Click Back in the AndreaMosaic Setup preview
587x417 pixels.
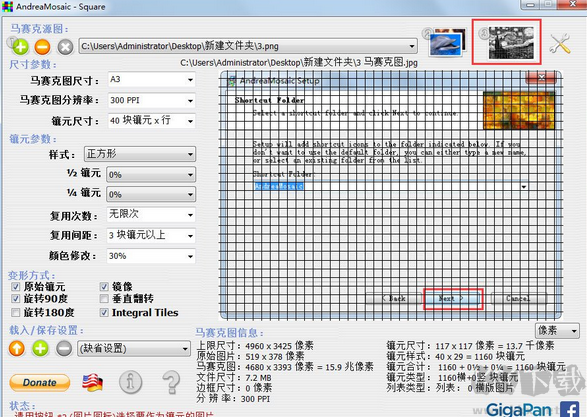(x=393, y=299)
